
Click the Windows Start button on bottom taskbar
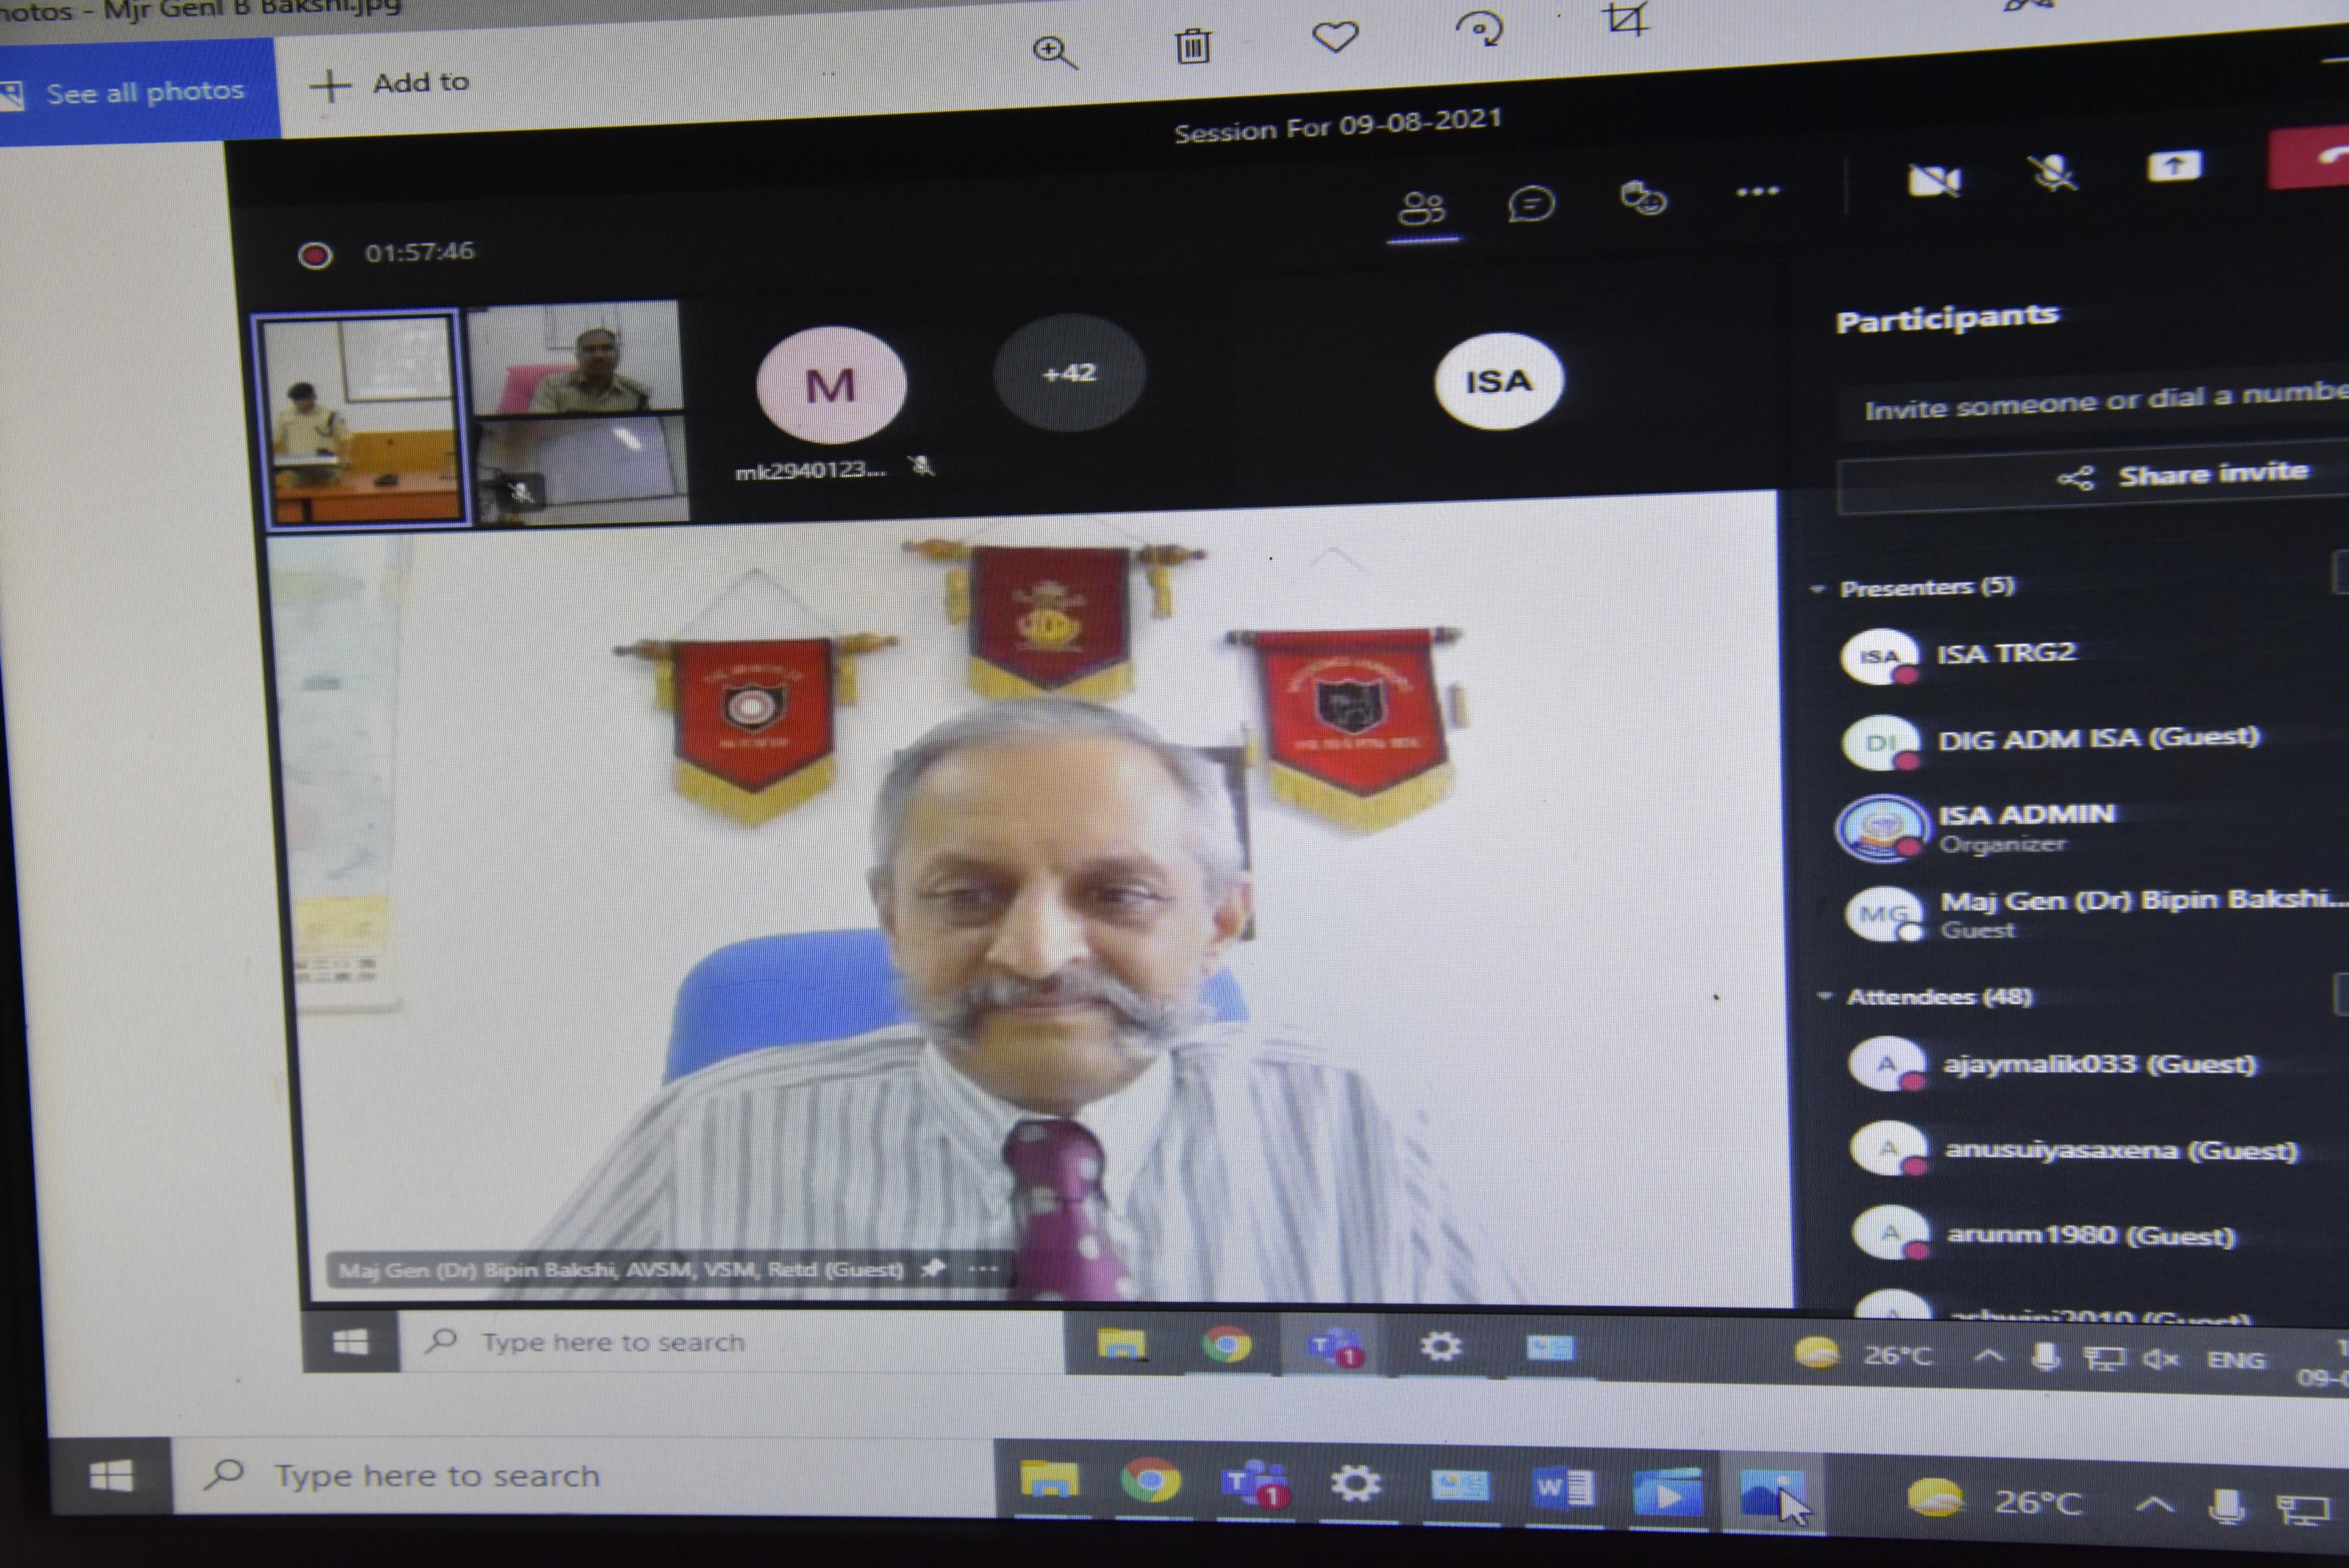(110, 1477)
